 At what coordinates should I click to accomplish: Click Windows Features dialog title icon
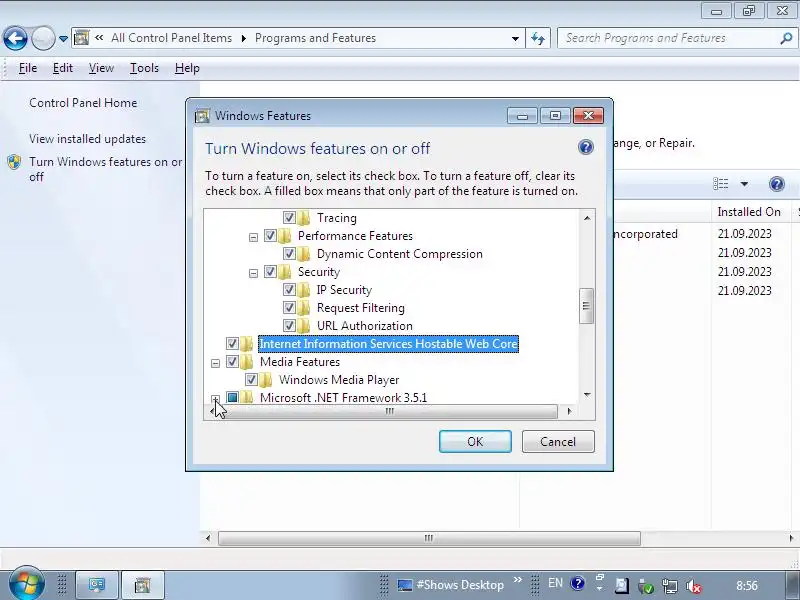(x=202, y=116)
